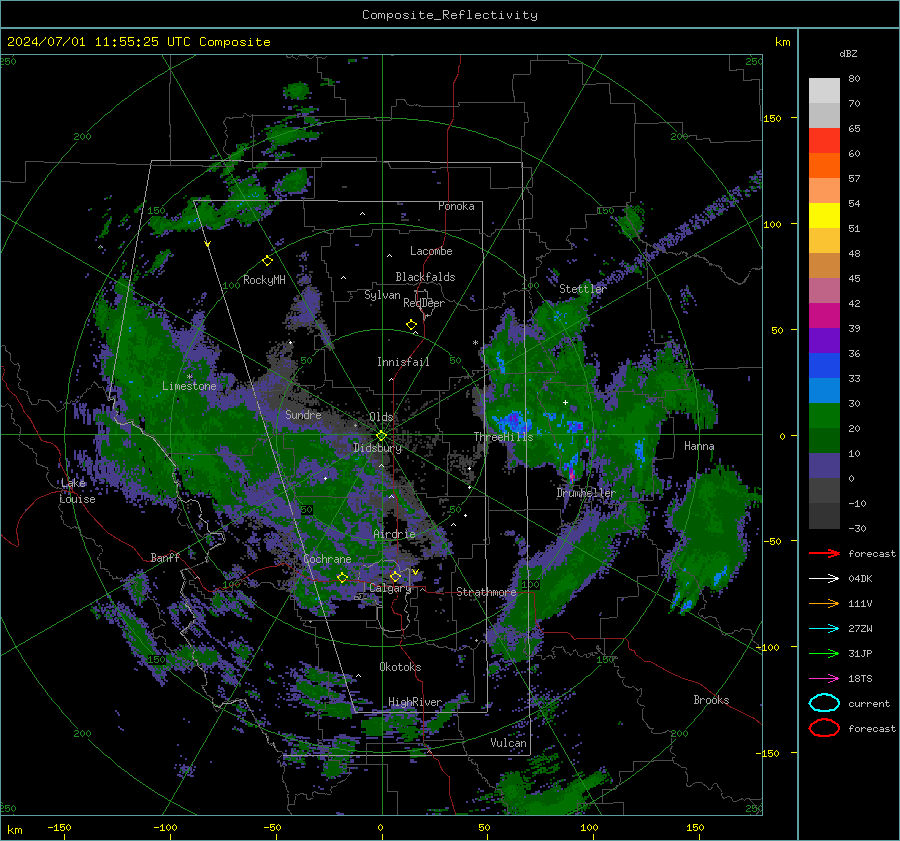Screen dimensions: 900x841
Task: Select the magenta 42 dBZ color swatch
Action: click(824, 315)
